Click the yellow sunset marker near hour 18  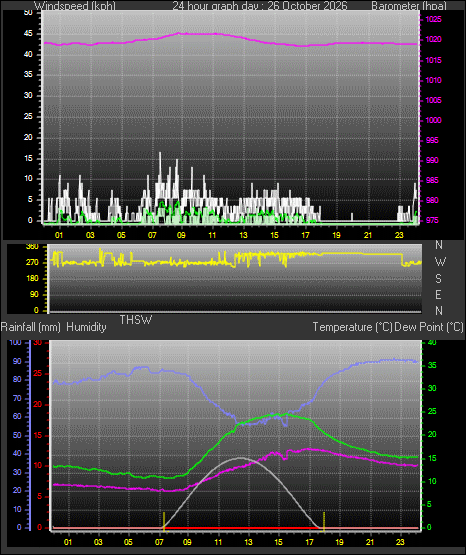pos(324,521)
